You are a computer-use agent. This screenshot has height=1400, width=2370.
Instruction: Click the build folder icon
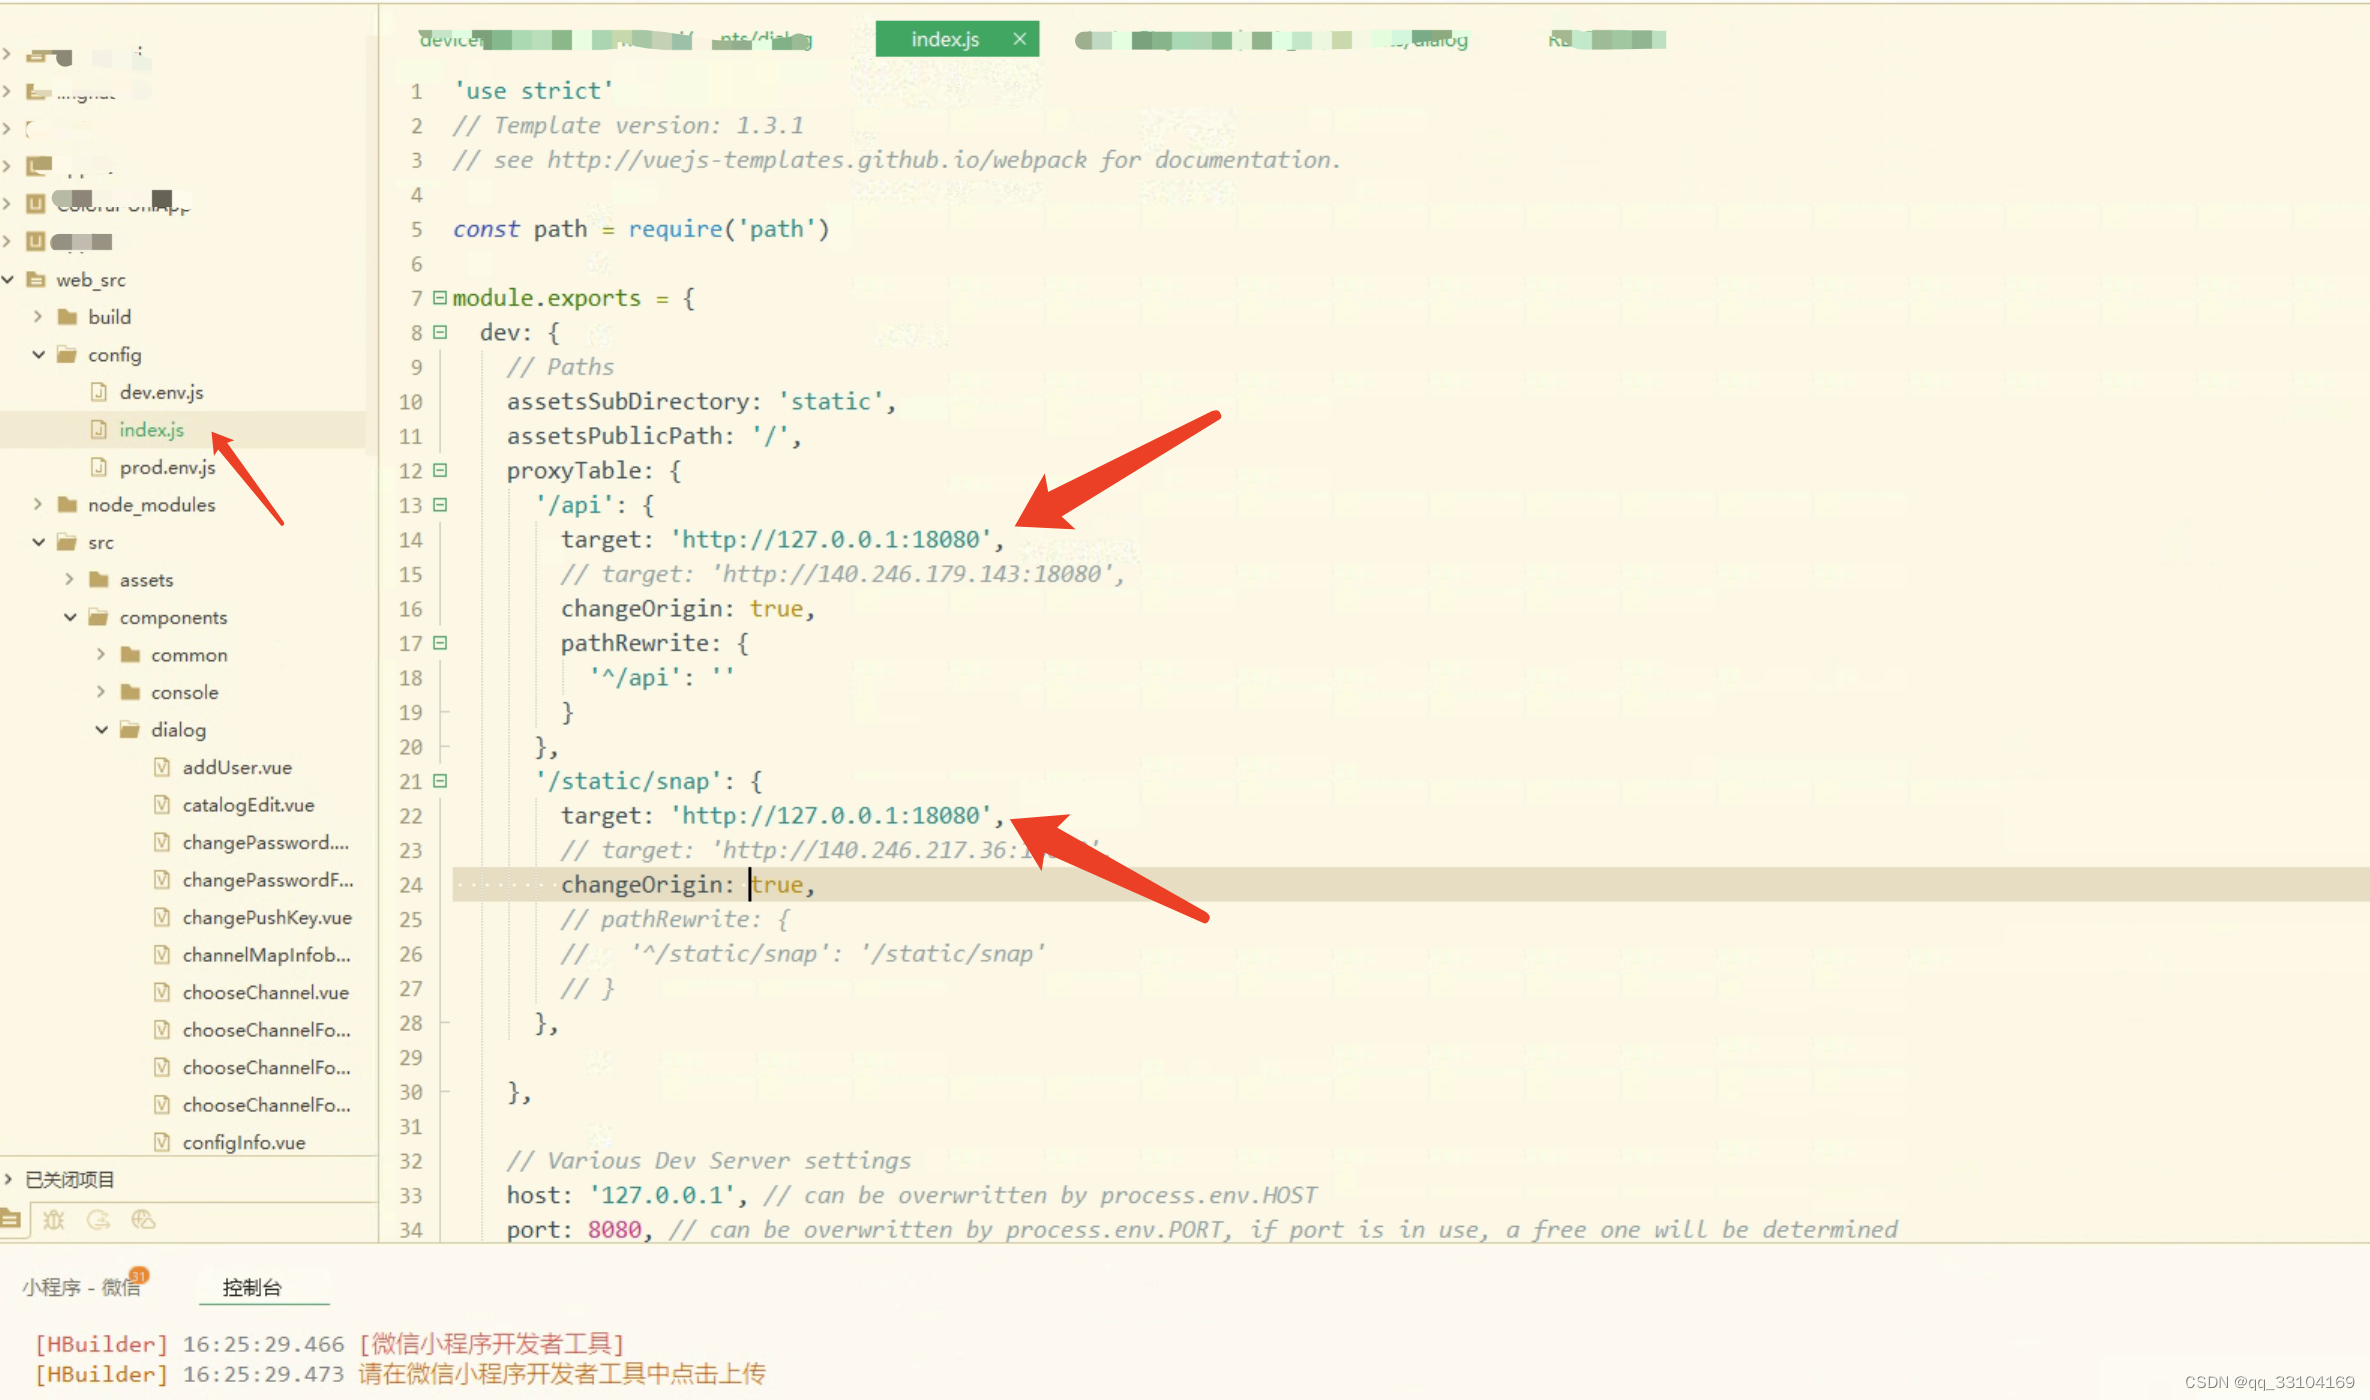68,317
